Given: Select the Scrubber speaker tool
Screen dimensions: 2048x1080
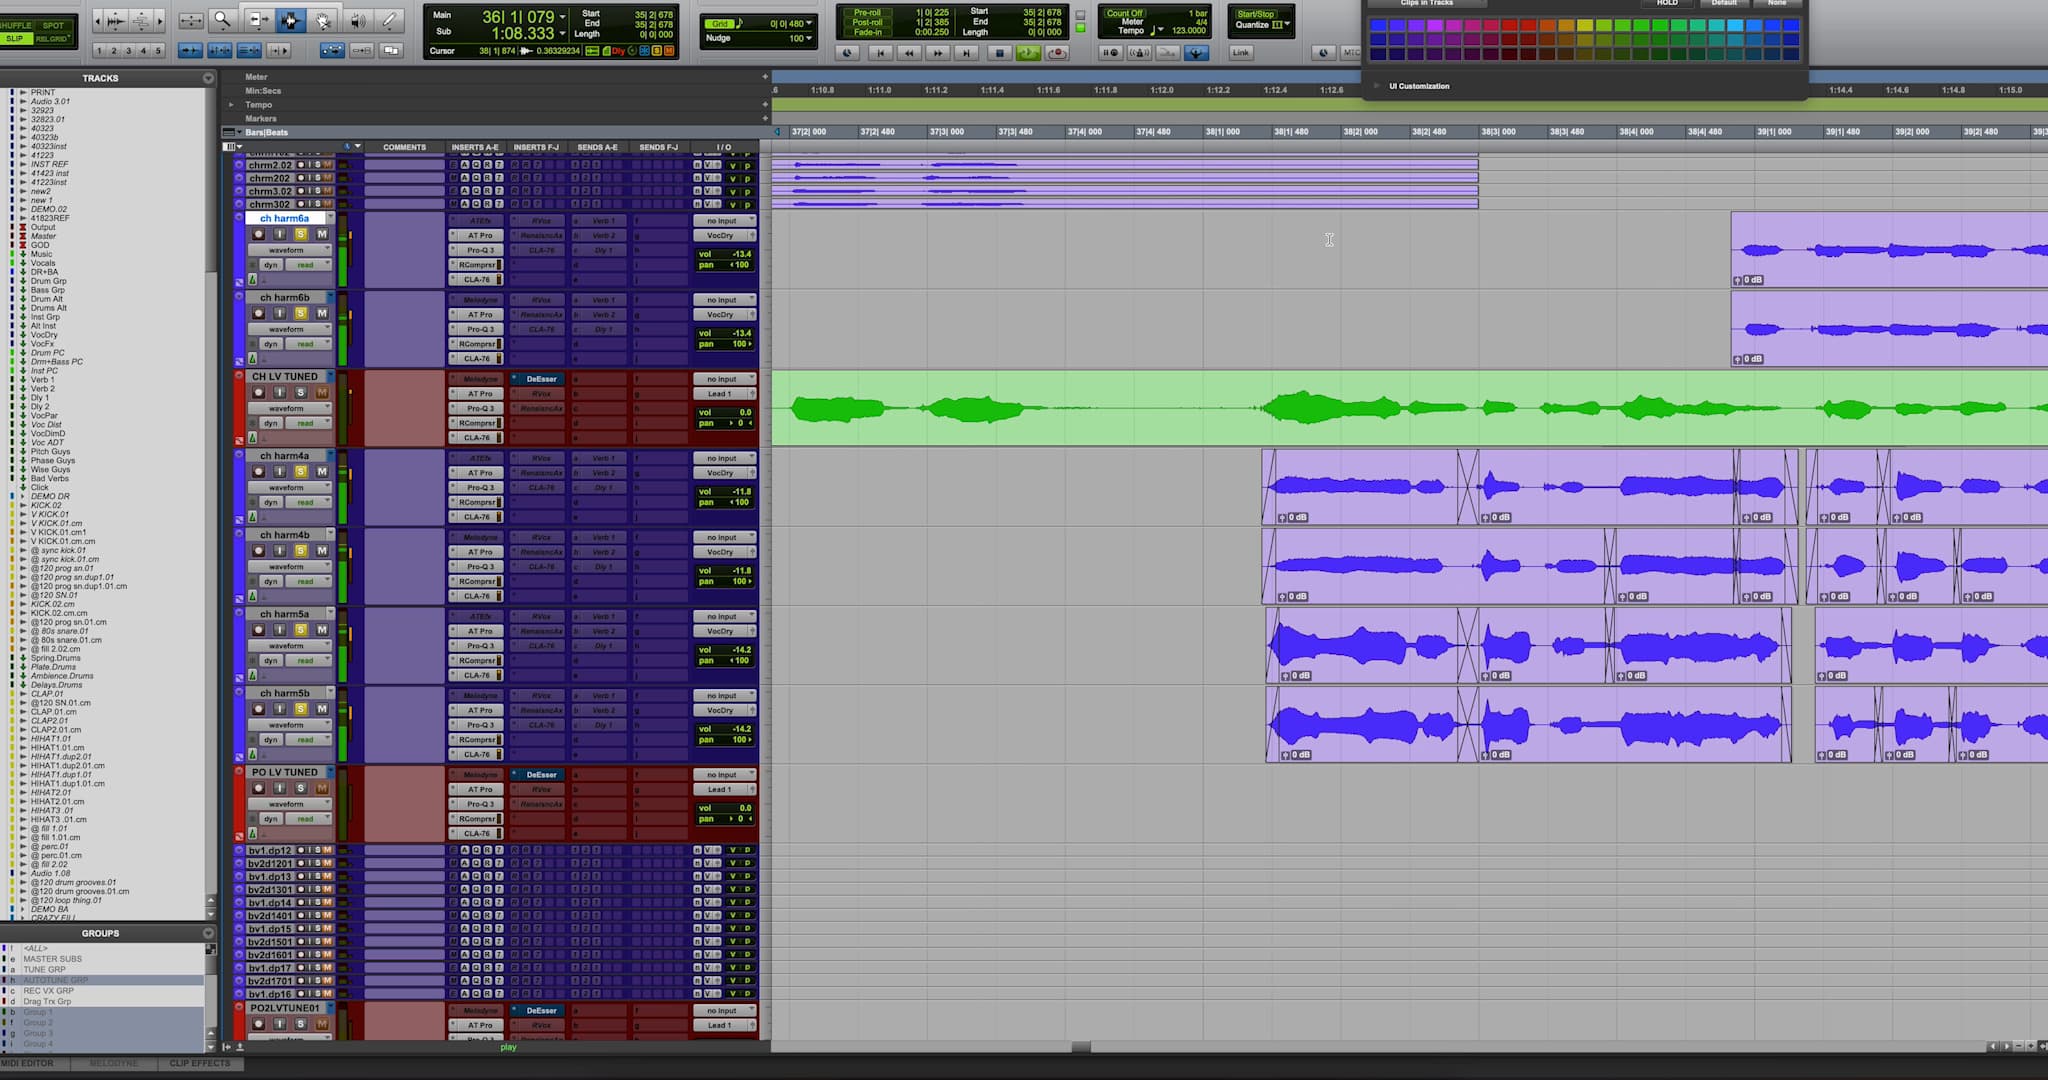Looking at the screenshot, I should (x=357, y=20).
